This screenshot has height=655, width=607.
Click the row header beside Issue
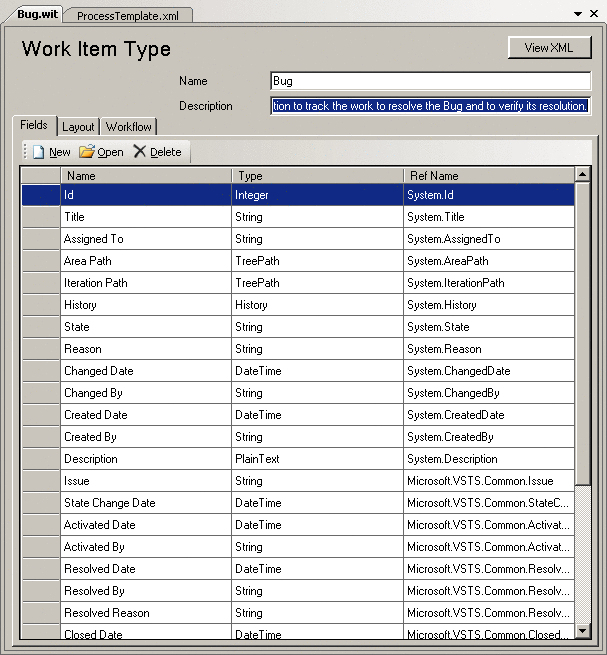tap(41, 481)
